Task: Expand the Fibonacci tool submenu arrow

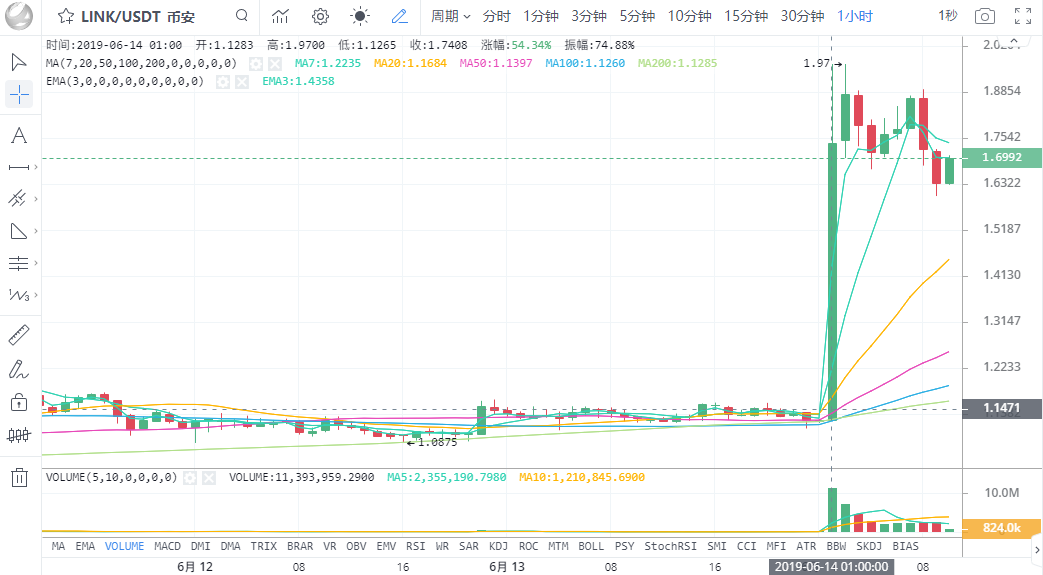Action: pyautogui.click(x=36, y=263)
